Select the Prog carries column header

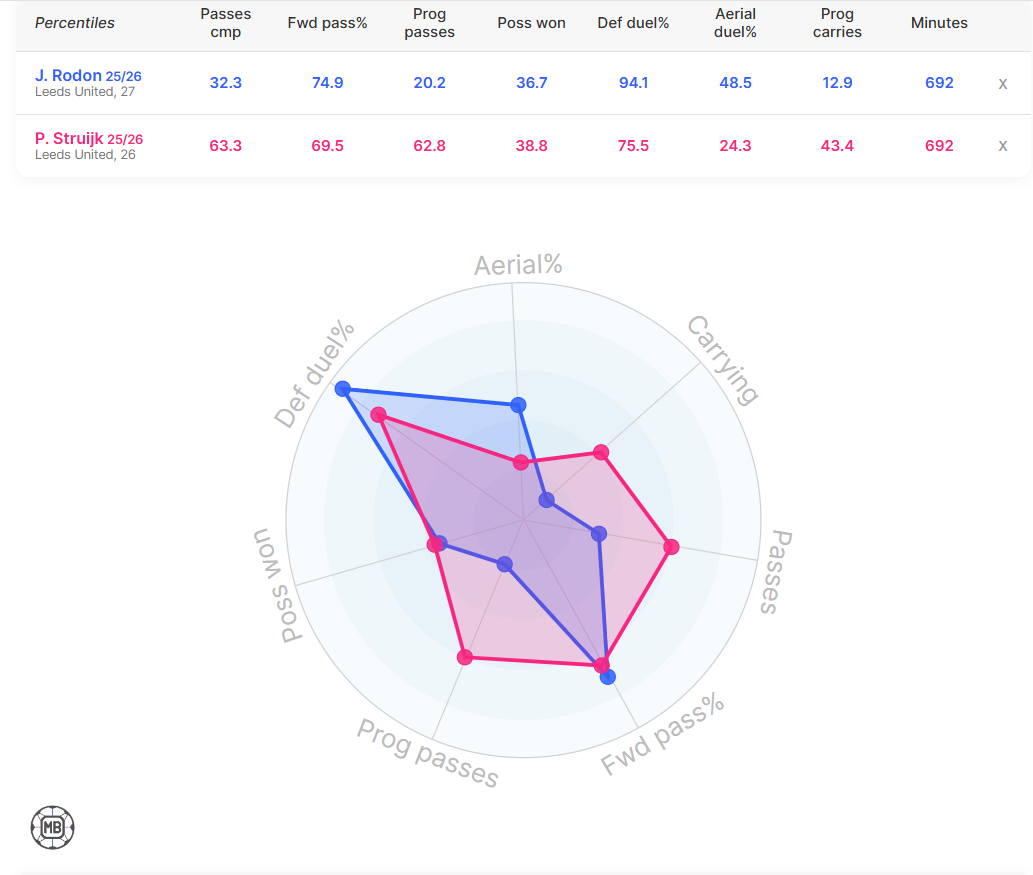[x=837, y=23]
